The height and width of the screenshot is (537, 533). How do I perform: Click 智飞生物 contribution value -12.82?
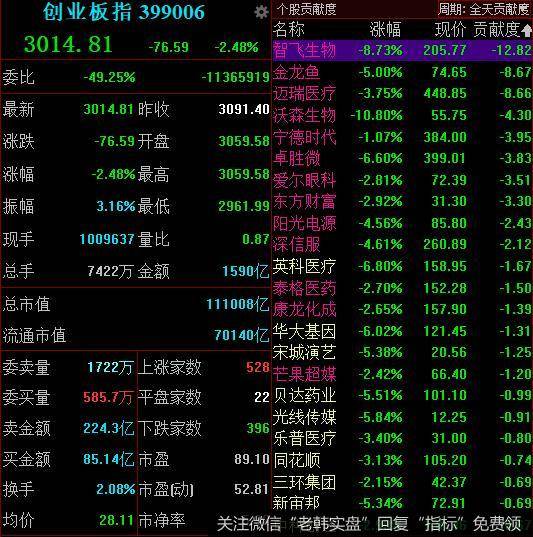(511, 50)
